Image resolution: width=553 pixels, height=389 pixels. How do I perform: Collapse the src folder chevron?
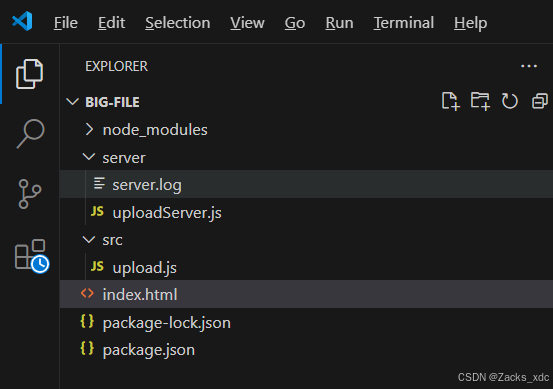(x=89, y=240)
